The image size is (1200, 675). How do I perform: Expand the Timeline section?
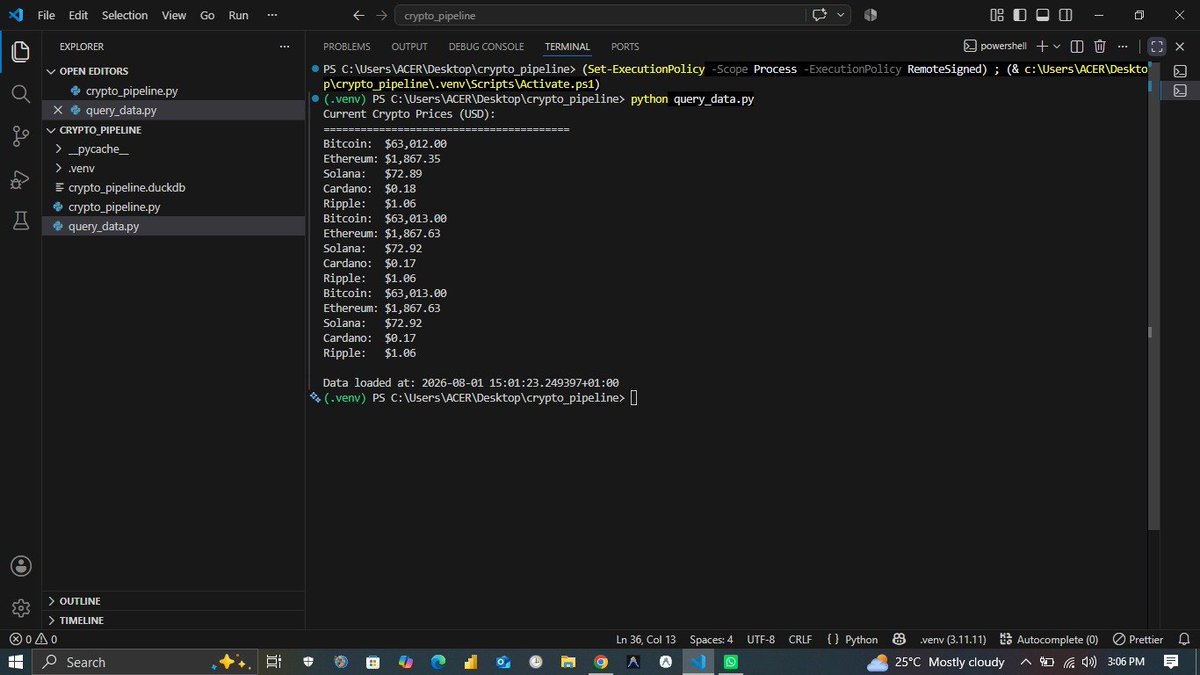coord(173,620)
